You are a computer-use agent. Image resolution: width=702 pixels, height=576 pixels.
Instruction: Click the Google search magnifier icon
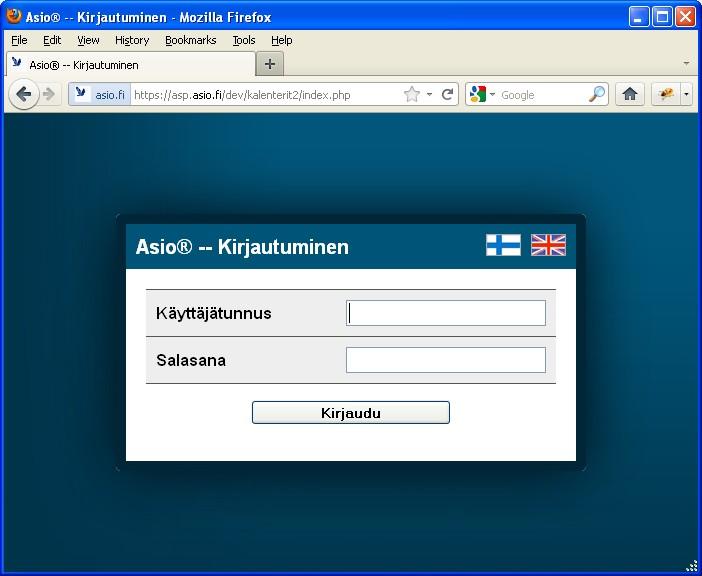tap(596, 94)
